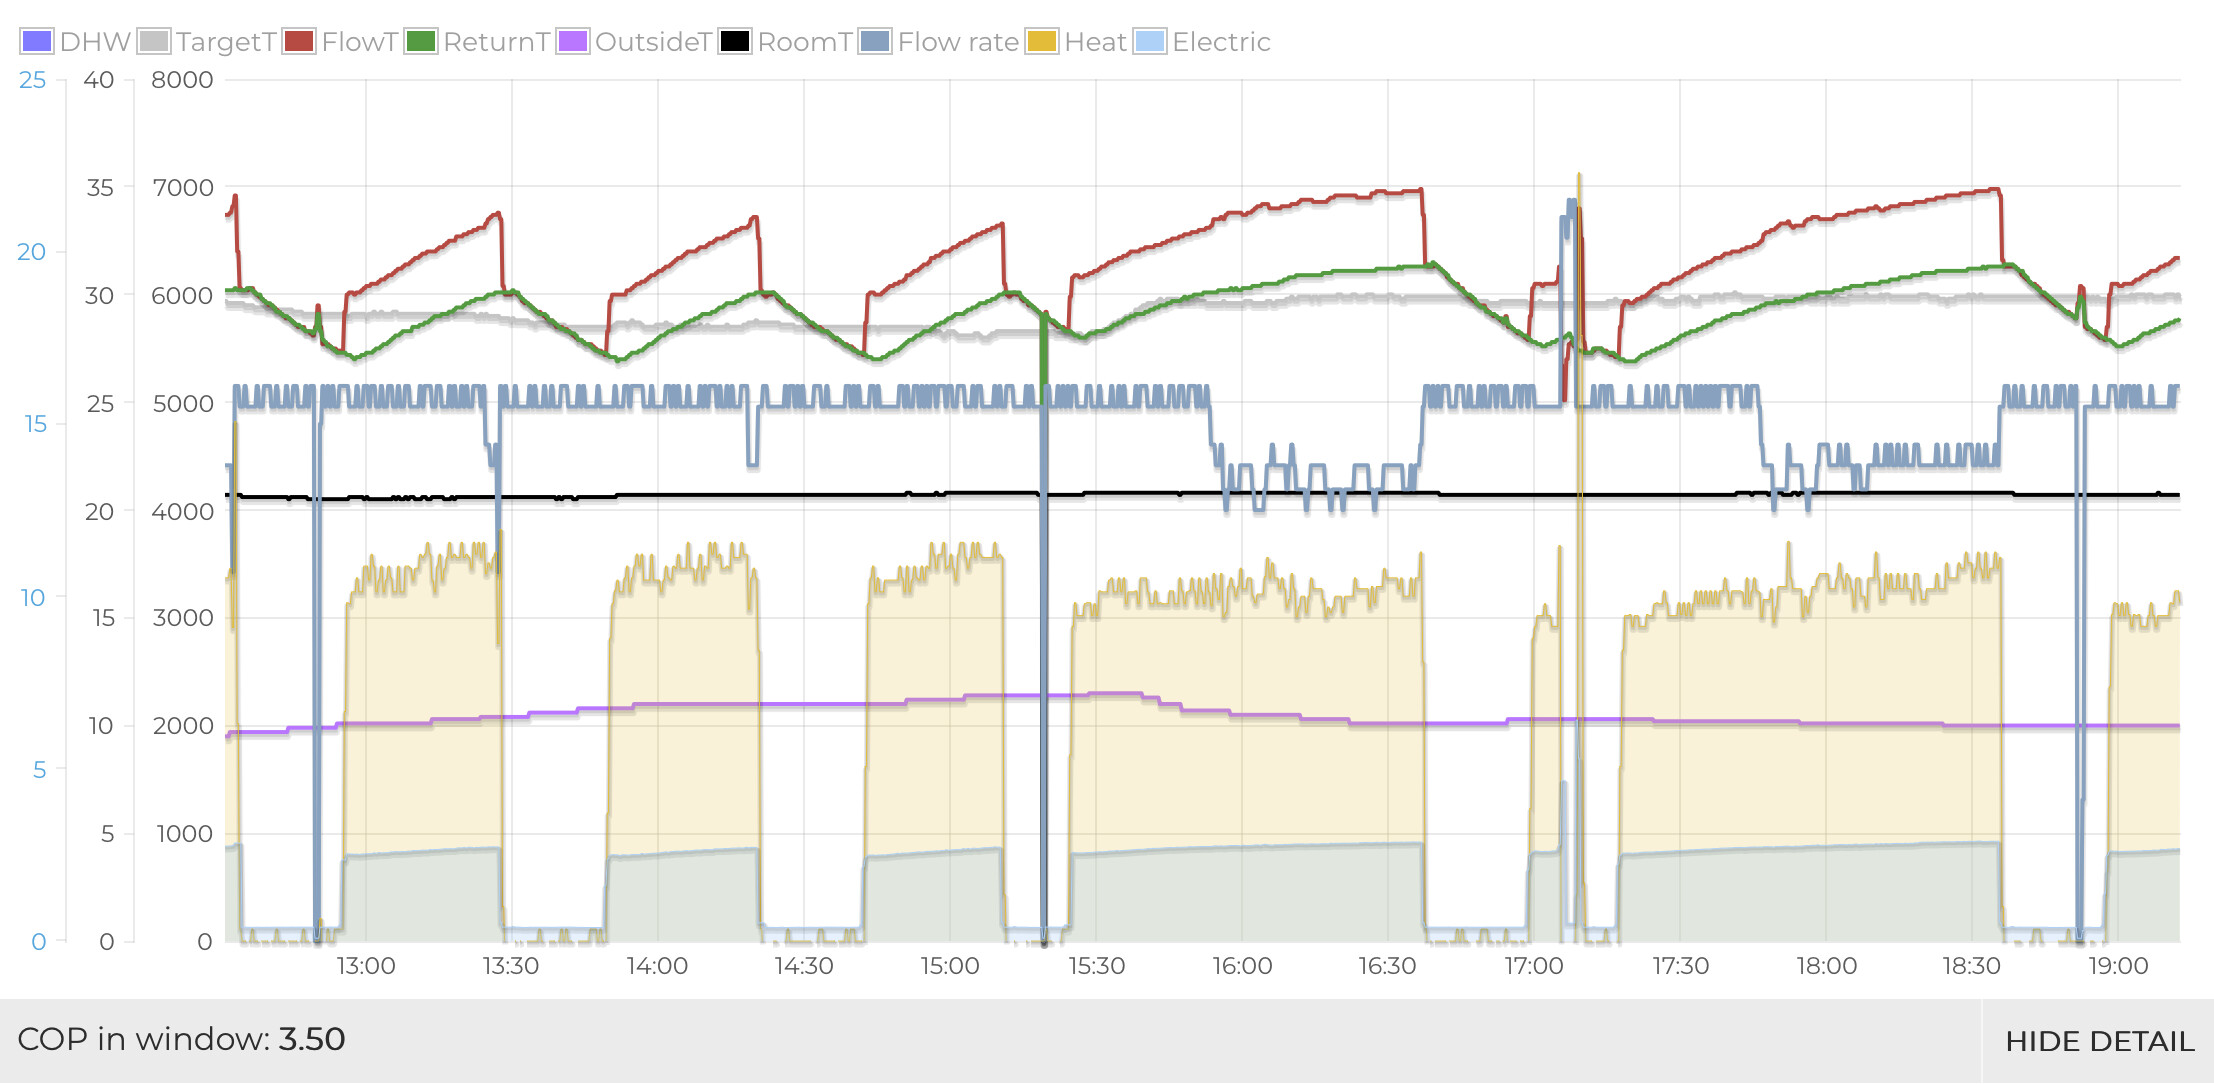The image size is (2214, 1084).
Task: Click the 17:00 time axis label
Action: coord(1533,966)
